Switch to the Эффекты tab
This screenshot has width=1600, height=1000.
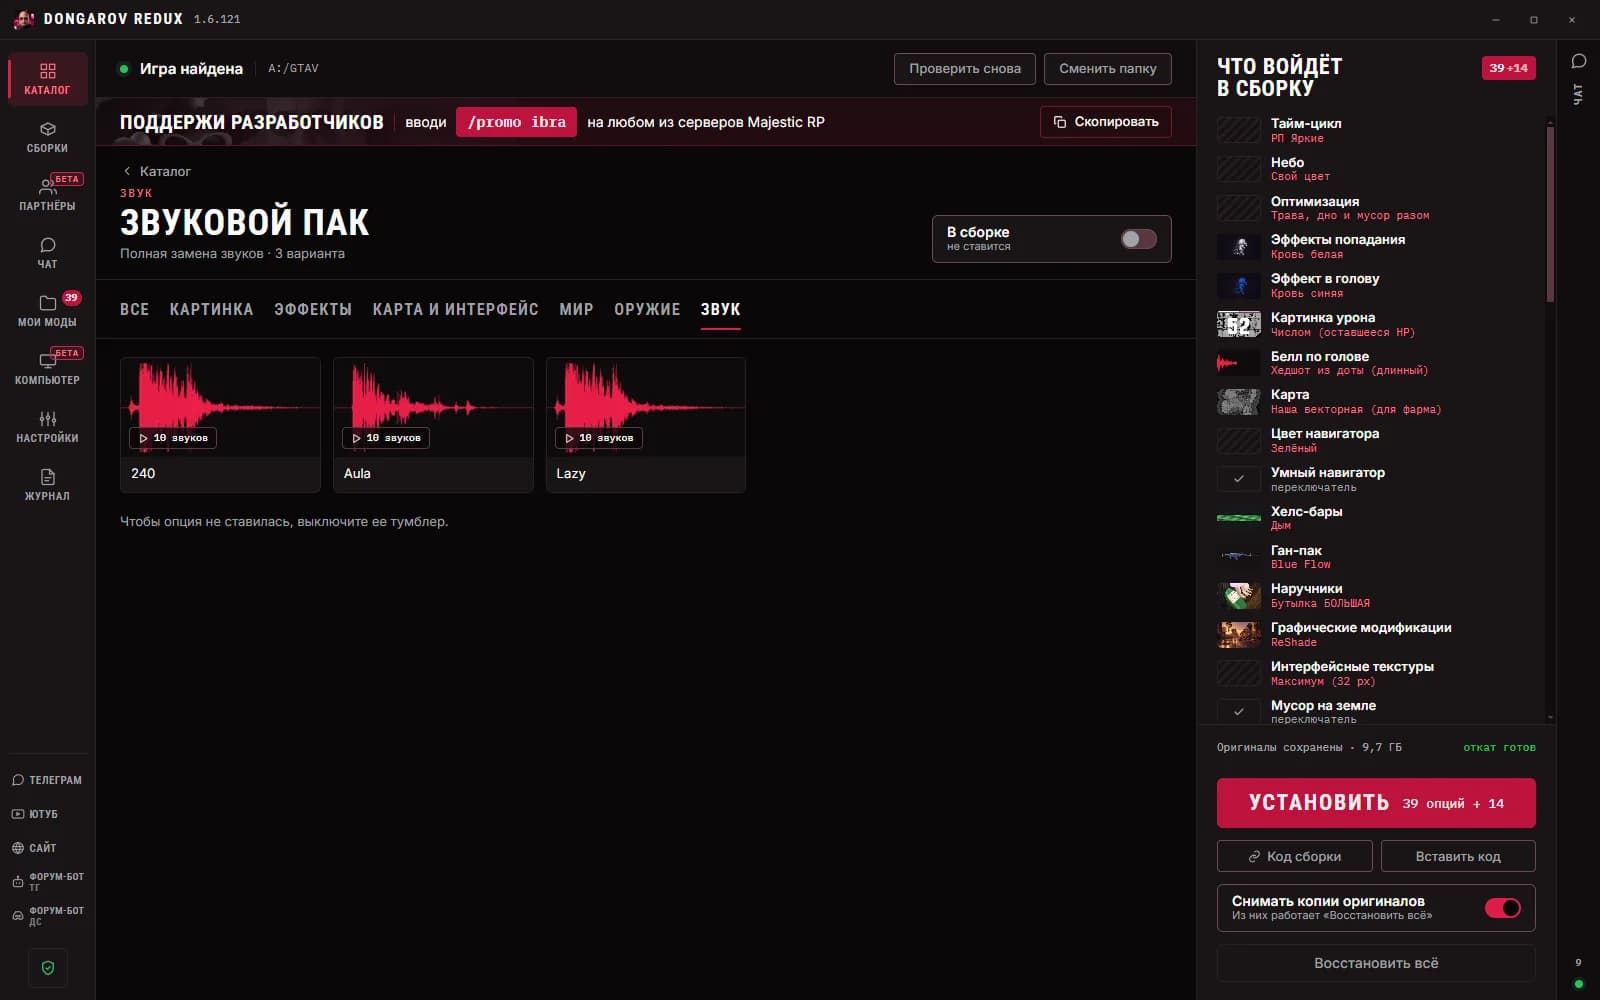pyautogui.click(x=313, y=310)
